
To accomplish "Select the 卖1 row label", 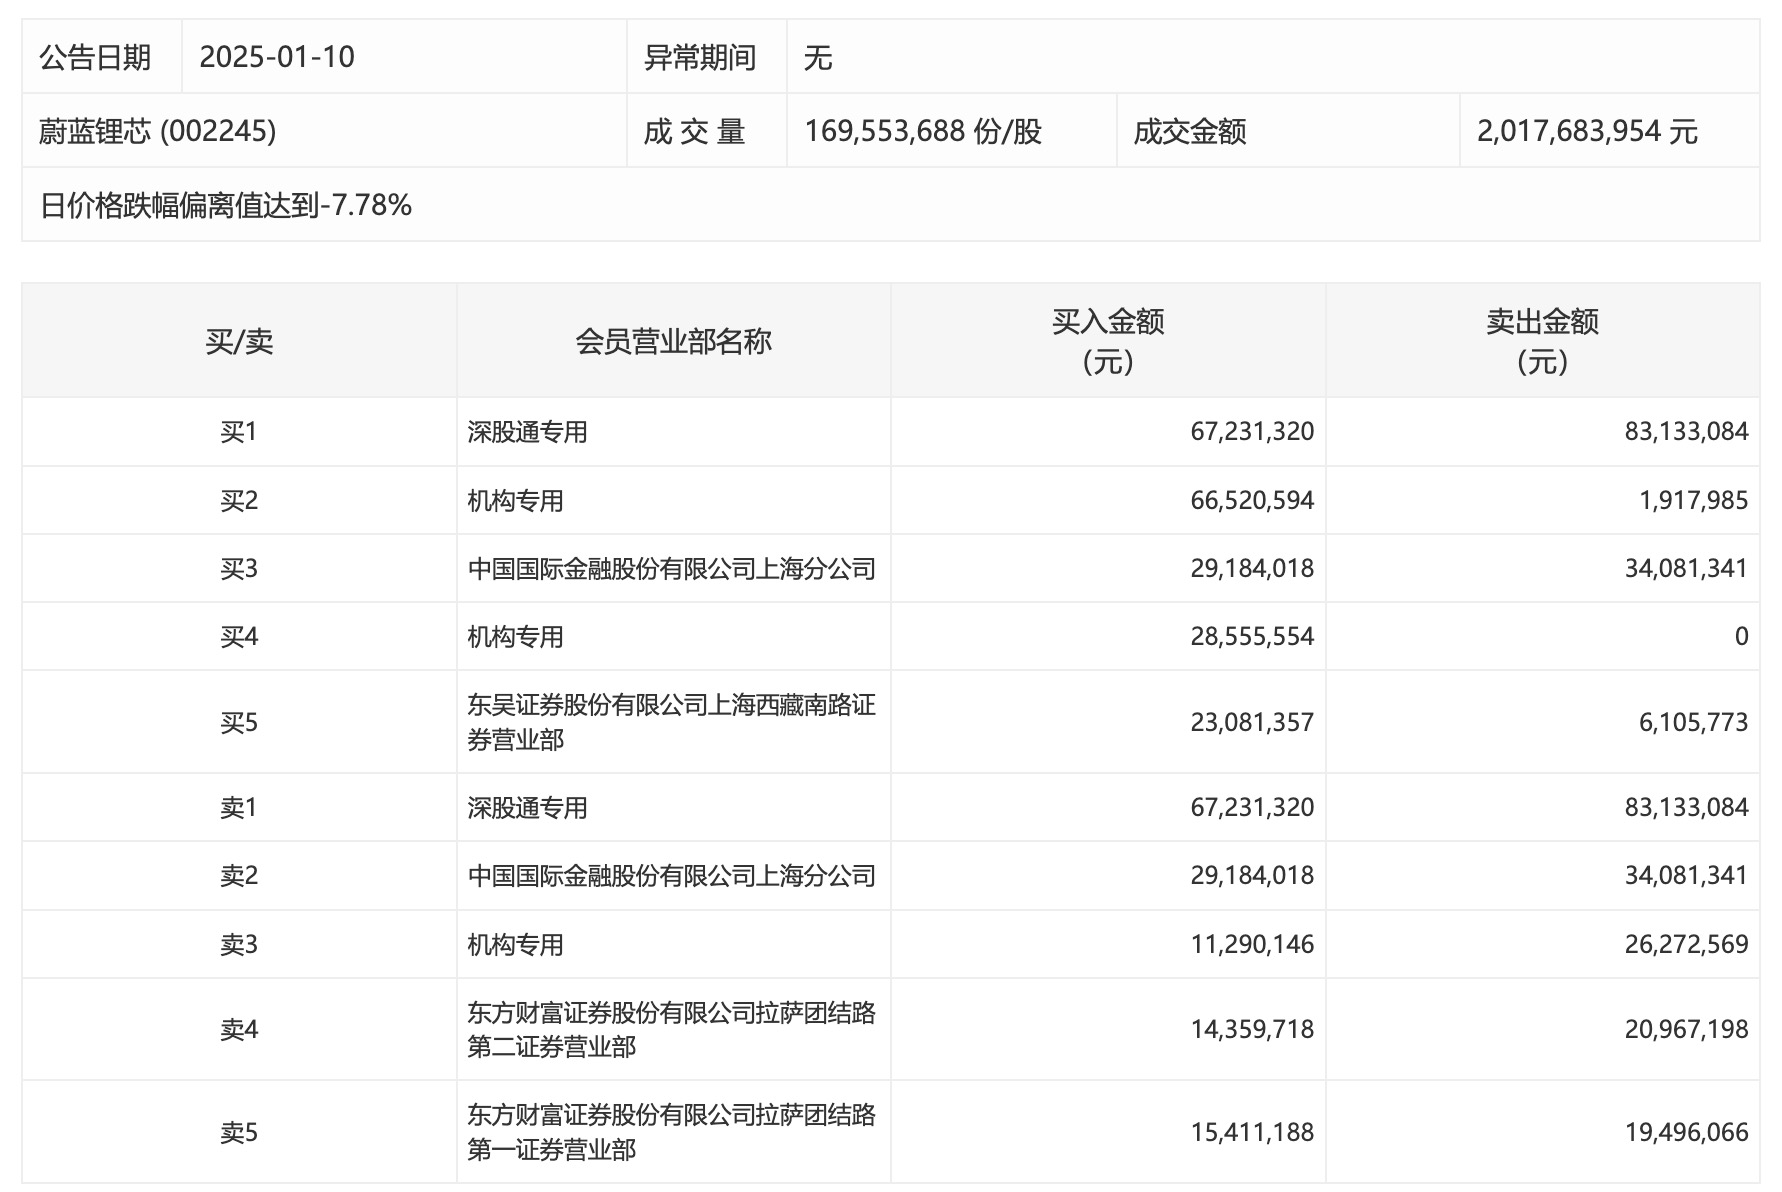I will click(x=239, y=807).
